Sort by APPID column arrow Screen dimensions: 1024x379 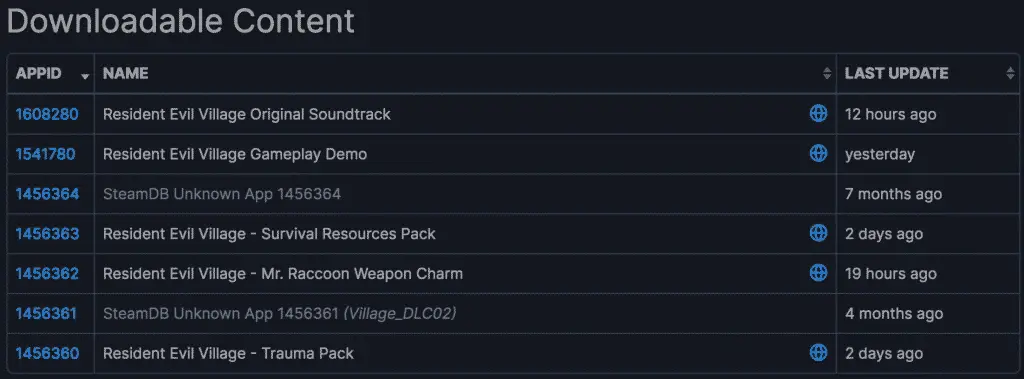tap(85, 76)
